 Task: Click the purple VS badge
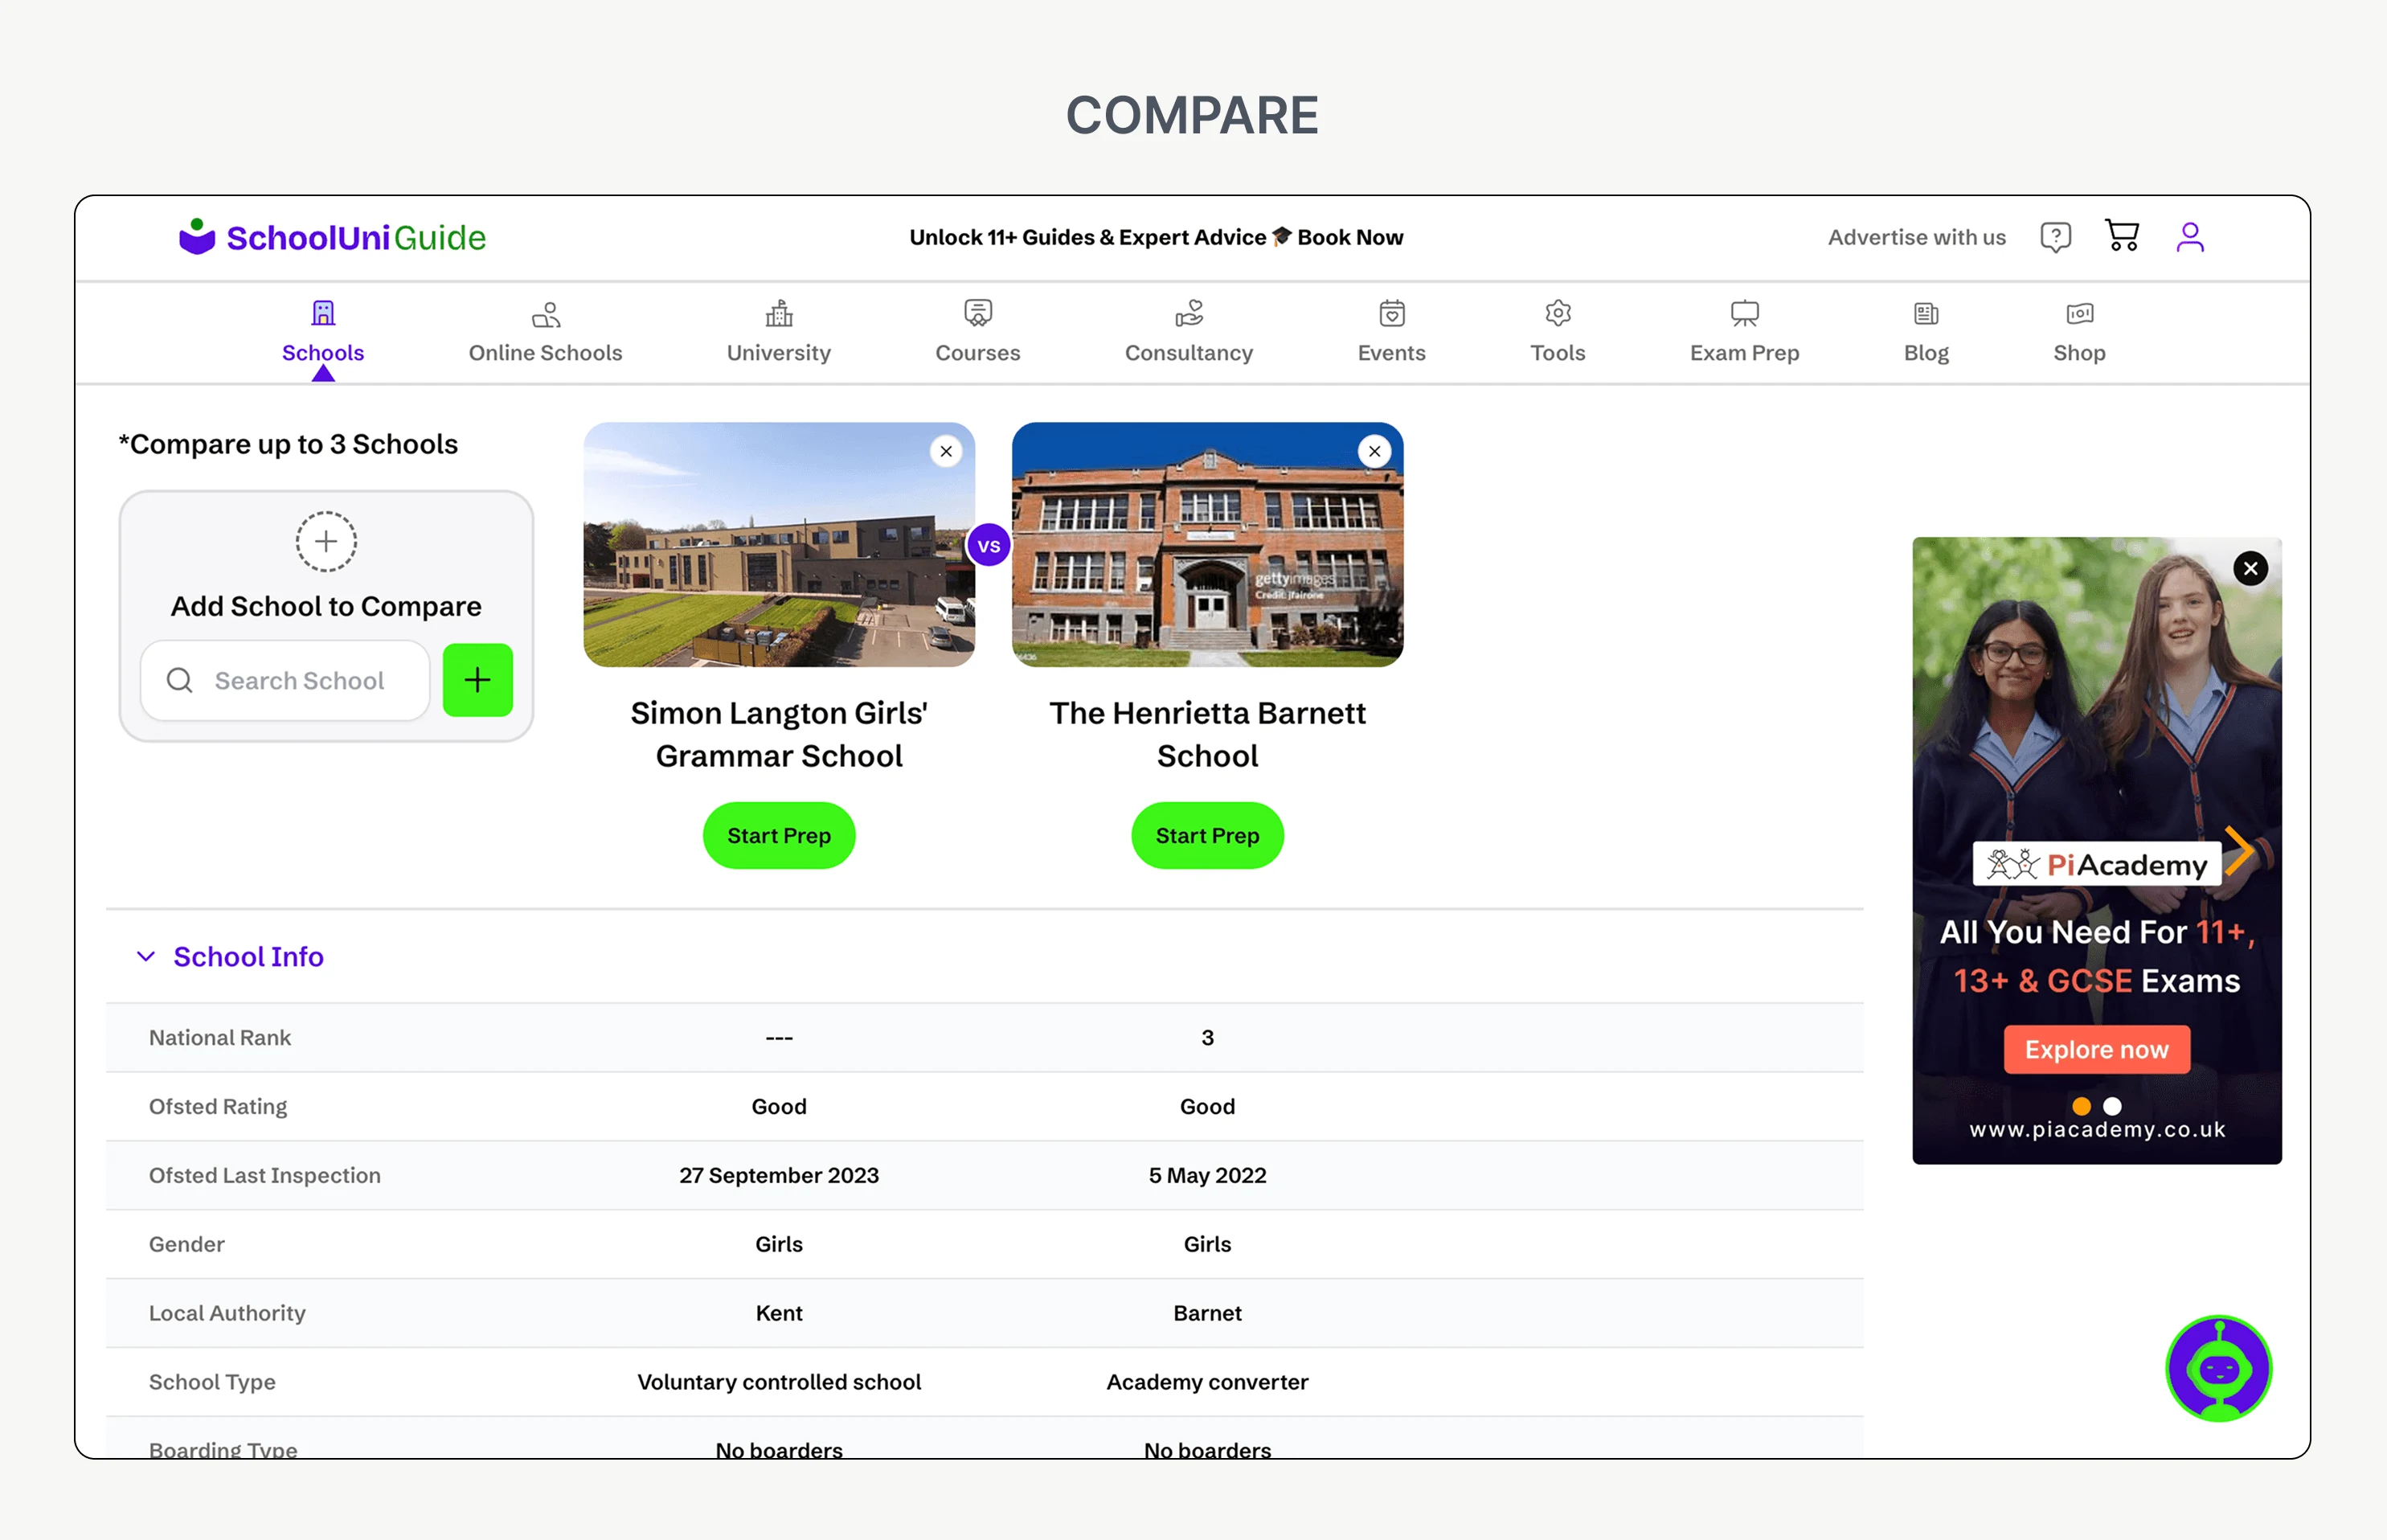pos(989,545)
